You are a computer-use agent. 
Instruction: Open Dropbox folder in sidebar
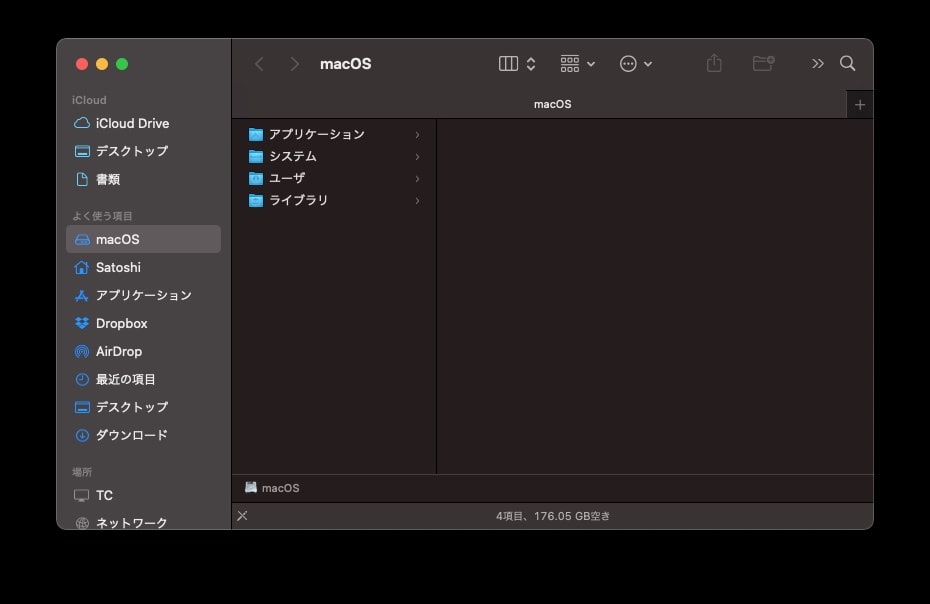121,323
